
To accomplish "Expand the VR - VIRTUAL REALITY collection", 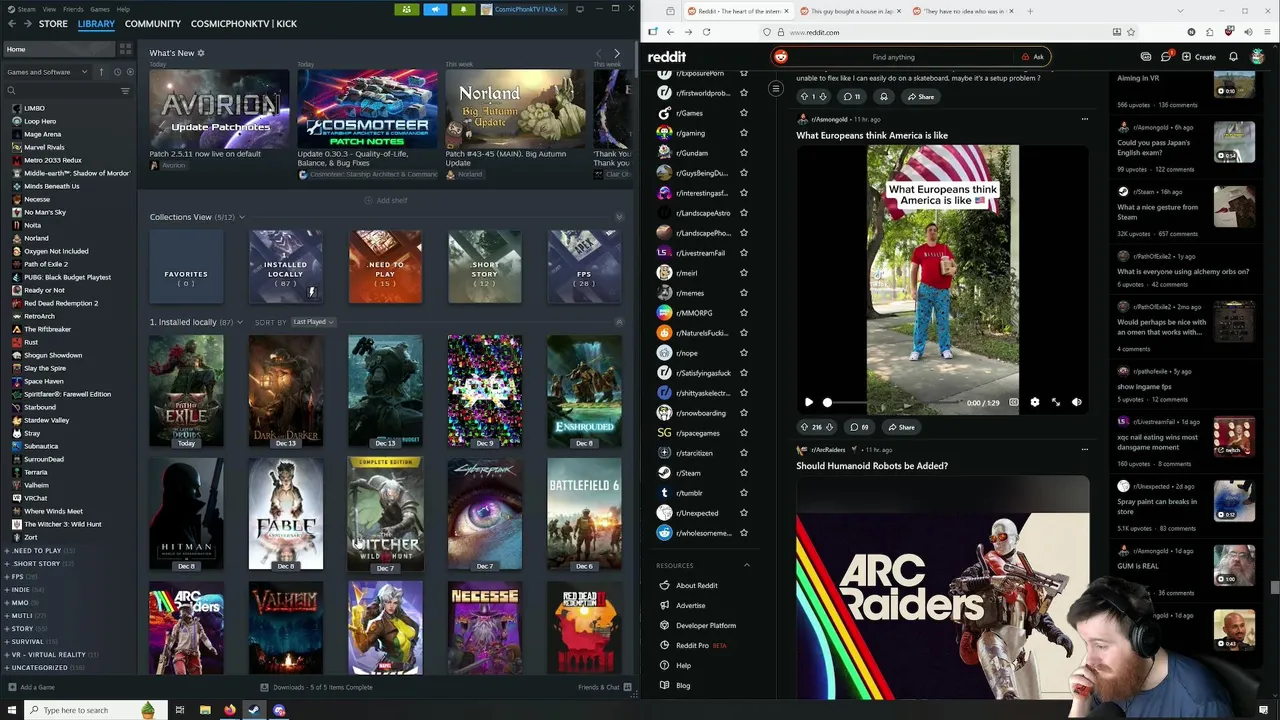I will [x=7, y=654].
